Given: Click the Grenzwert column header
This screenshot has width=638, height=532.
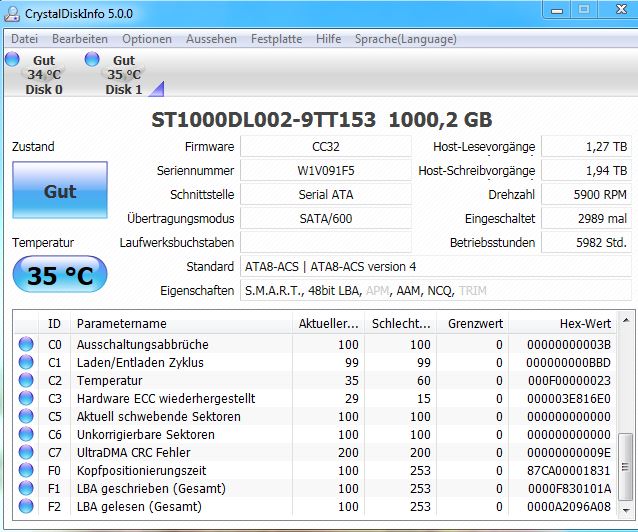Looking at the screenshot, I should pyautogui.click(x=473, y=323).
